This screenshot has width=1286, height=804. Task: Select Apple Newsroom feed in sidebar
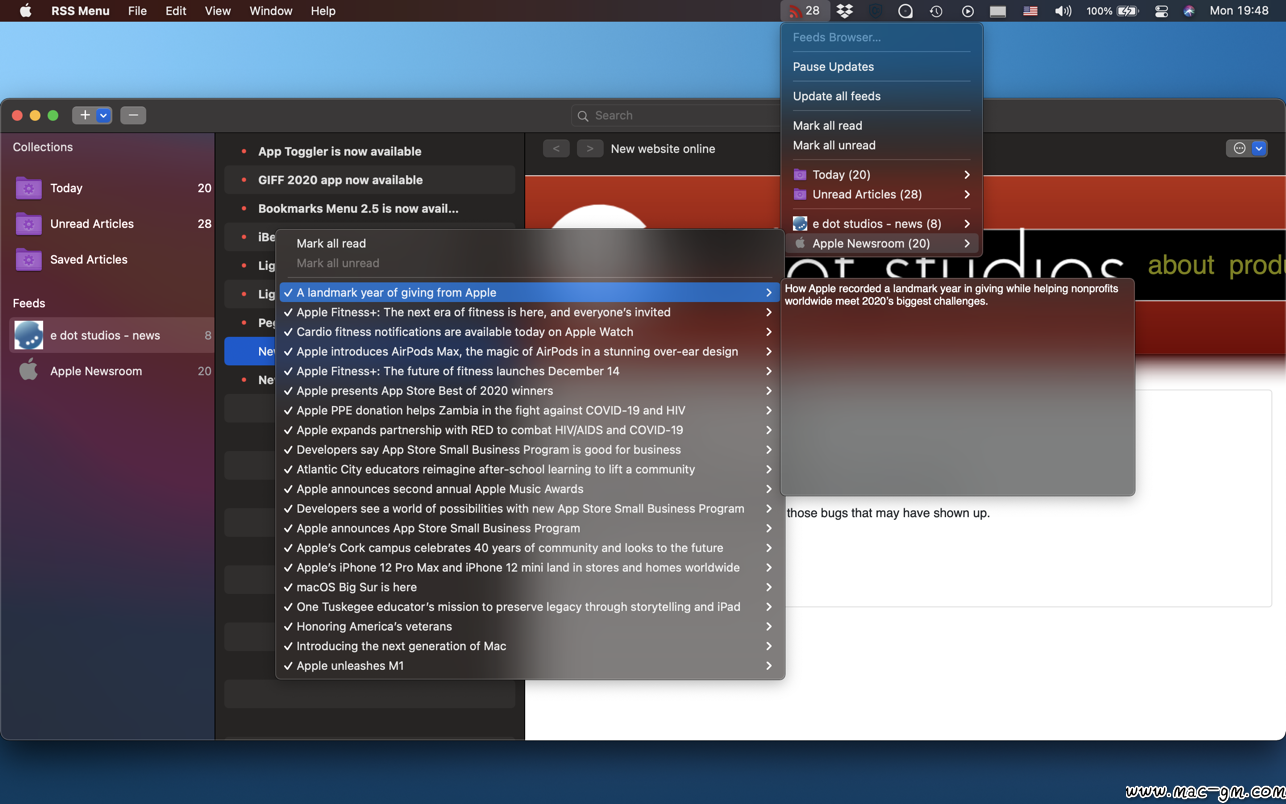point(112,371)
